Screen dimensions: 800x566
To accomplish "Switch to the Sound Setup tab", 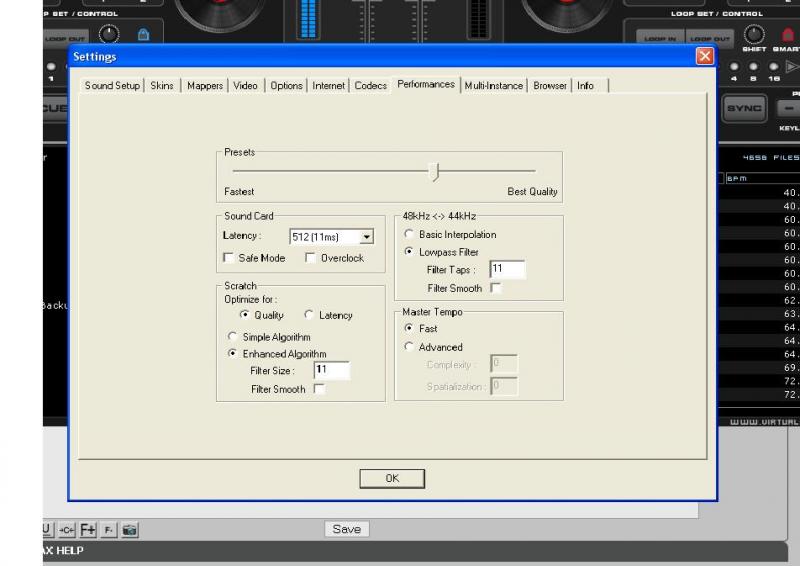I will point(112,86).
